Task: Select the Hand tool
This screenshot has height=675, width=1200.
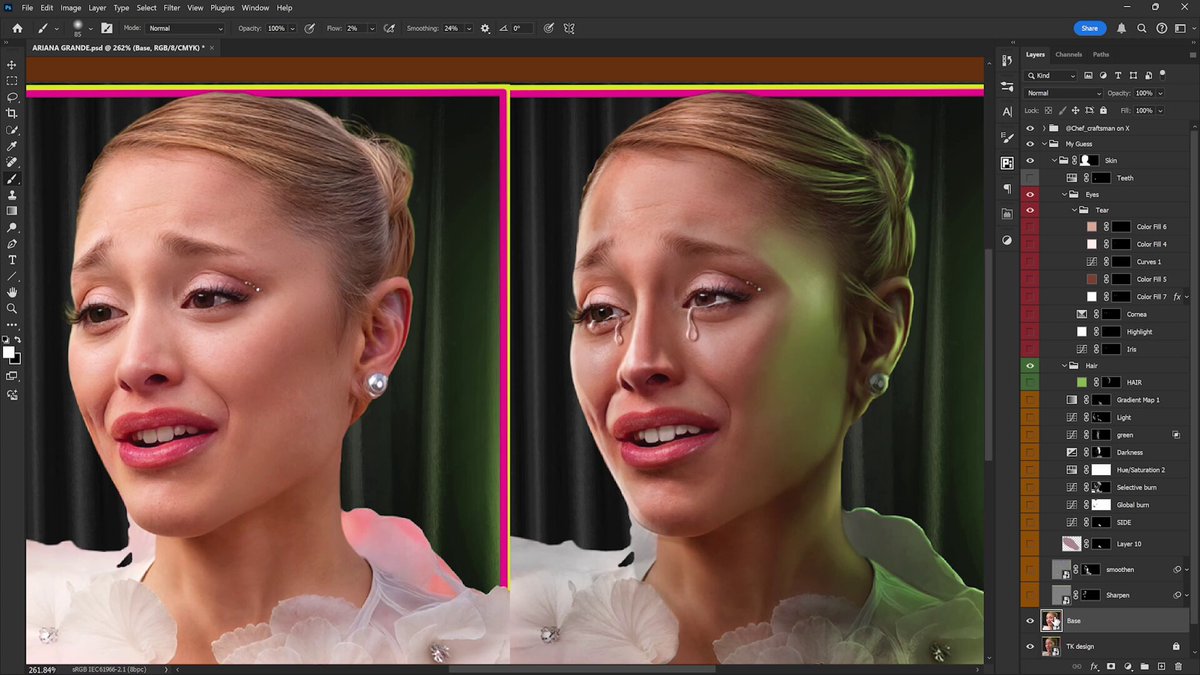Action: tap(12, 292)
